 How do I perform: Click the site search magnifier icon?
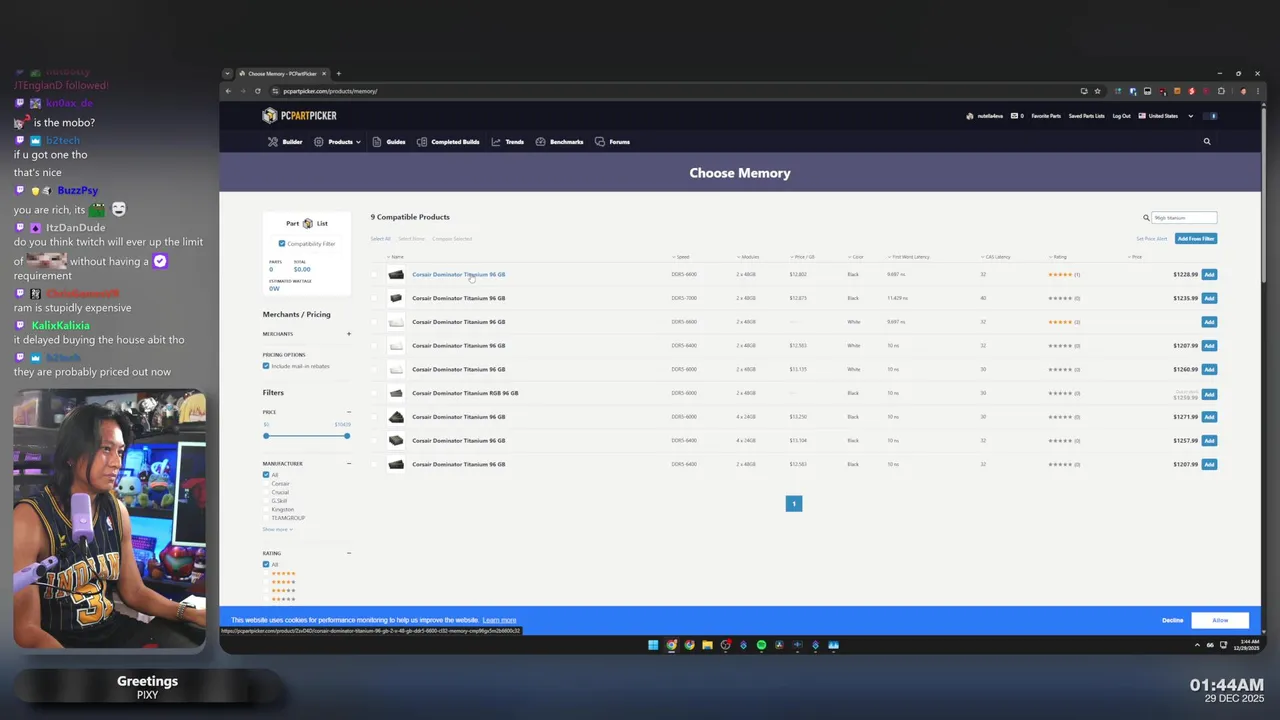(x=1207, y=142)
